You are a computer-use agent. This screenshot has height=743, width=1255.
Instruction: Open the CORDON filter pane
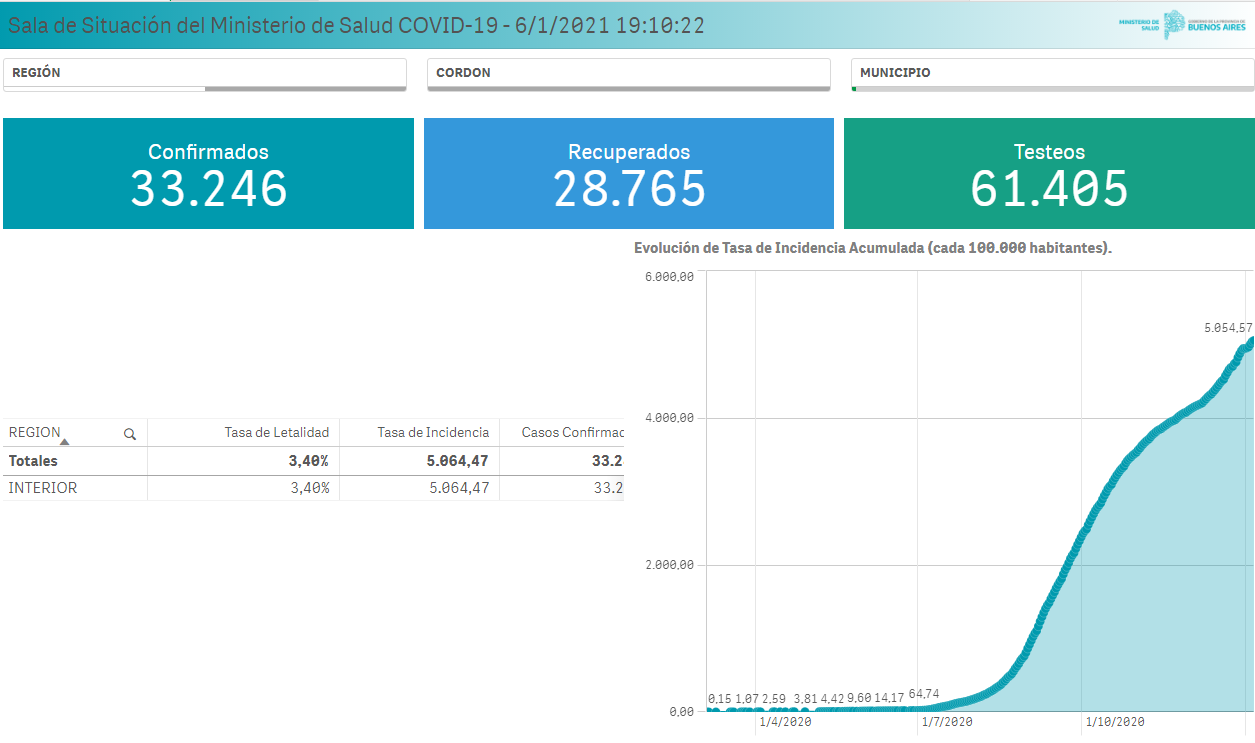point(628,73)
